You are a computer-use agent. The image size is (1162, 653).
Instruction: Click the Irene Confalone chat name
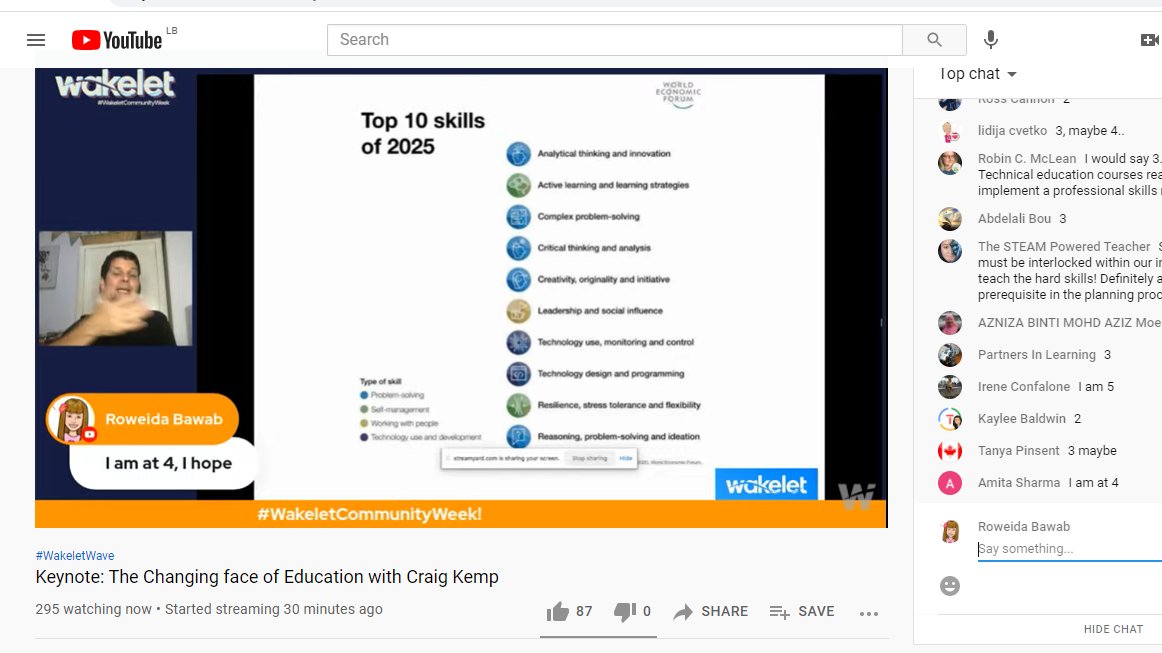(1023, 387)
